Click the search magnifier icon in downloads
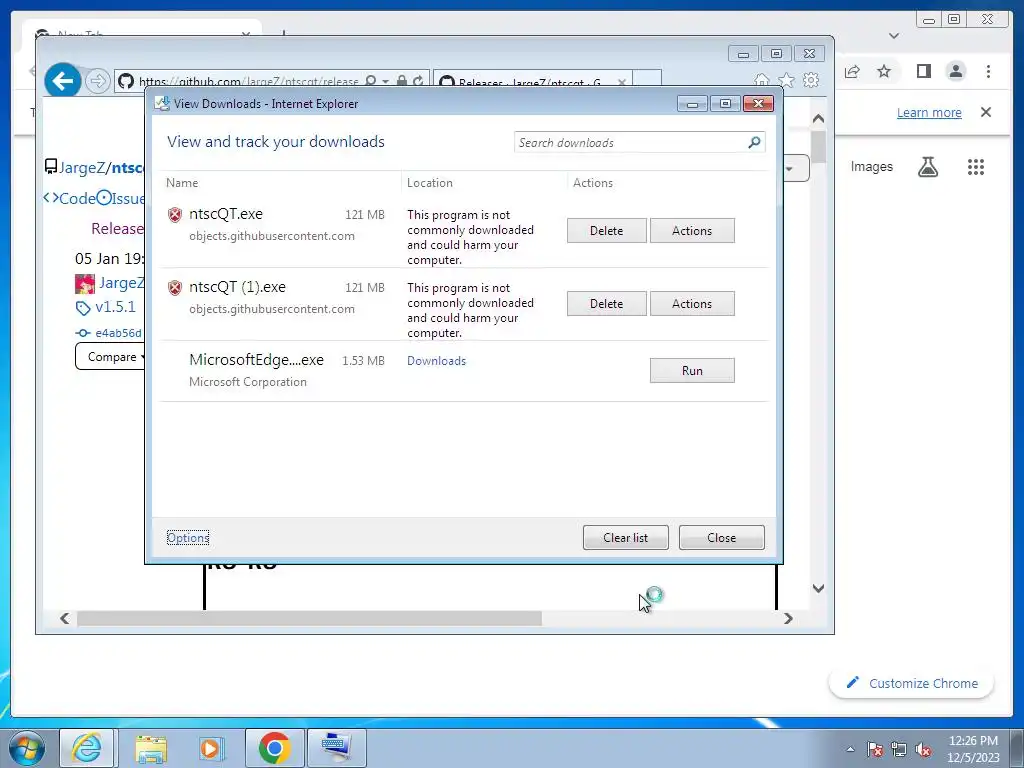Image resolution: width=1024 pixels, height=768 pixels. [x=754, y=142]
